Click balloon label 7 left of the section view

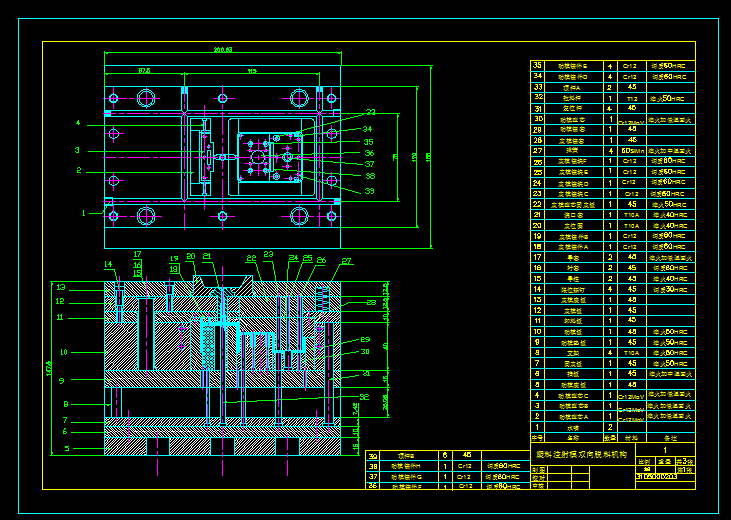(65, 421)
